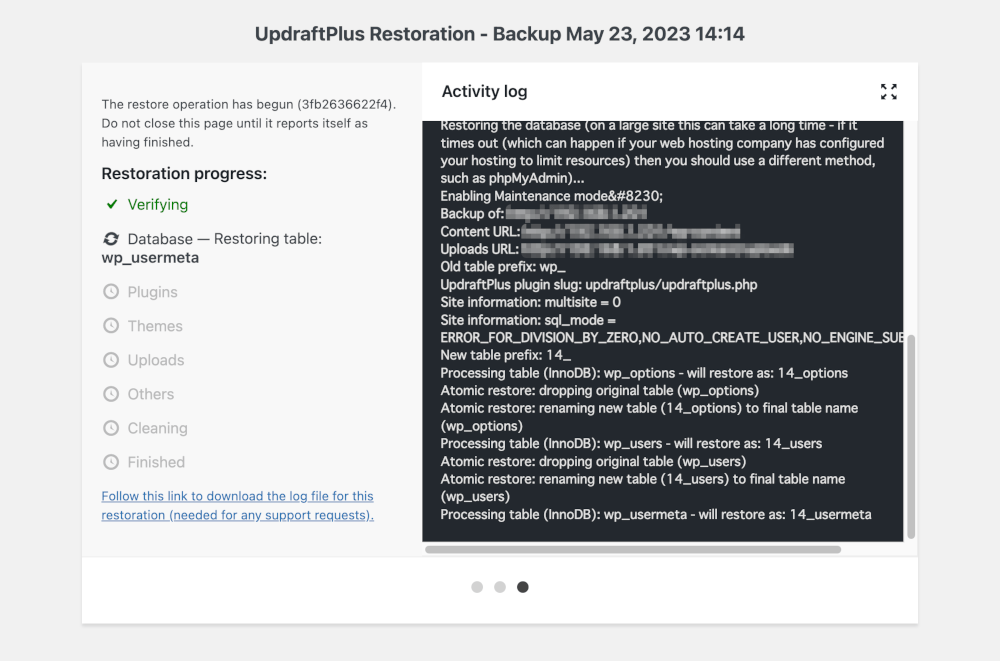This screenshot has width=1000, height=661.
Task: Click the 'Enabling Maintenance mode' log line
Action: 552,196
